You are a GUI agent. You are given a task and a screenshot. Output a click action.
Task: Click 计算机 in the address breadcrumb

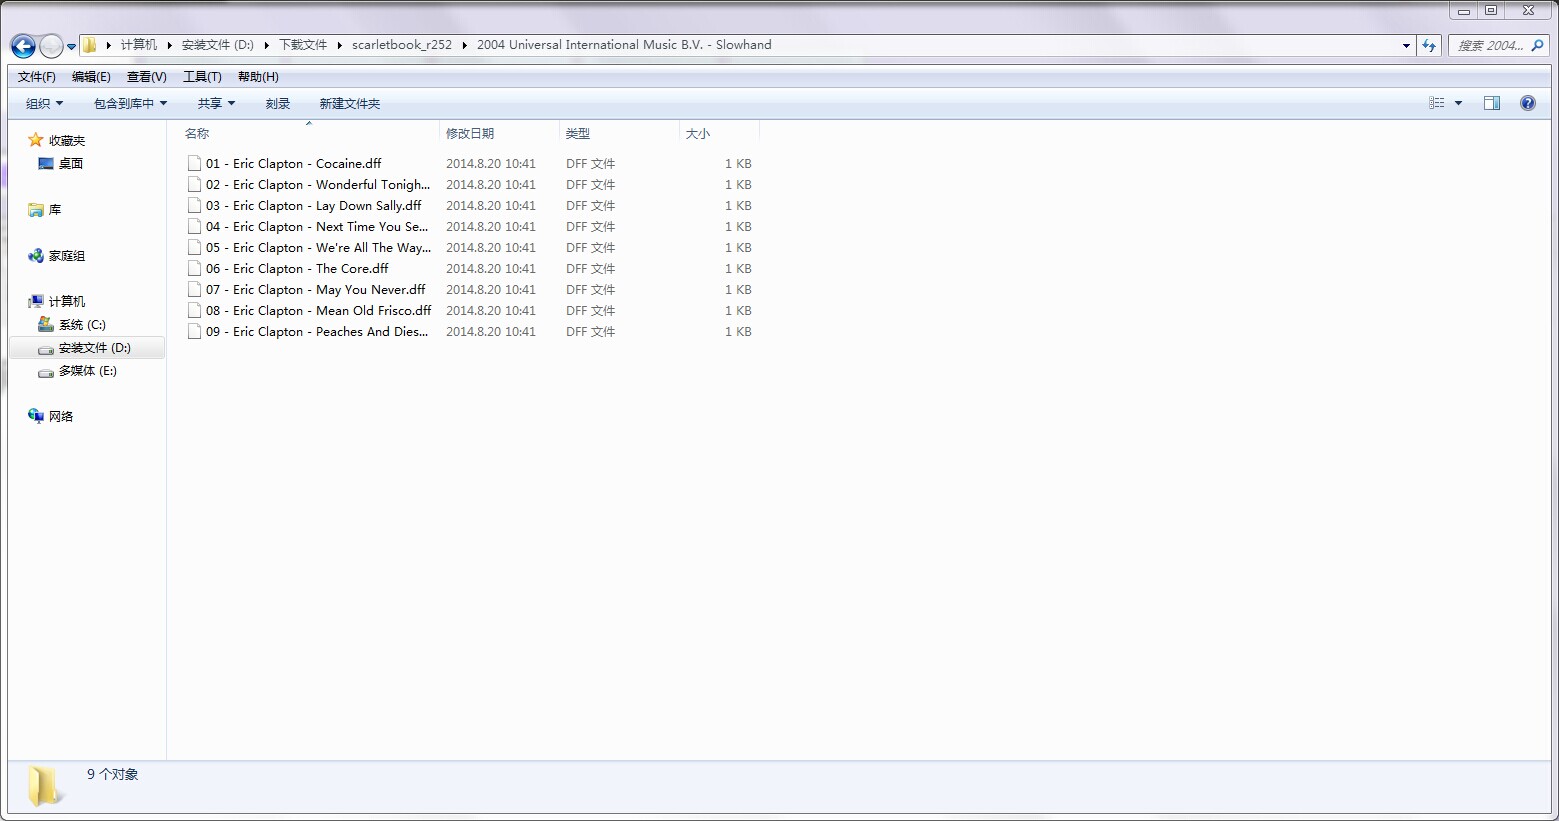click(x=139, y=45)
